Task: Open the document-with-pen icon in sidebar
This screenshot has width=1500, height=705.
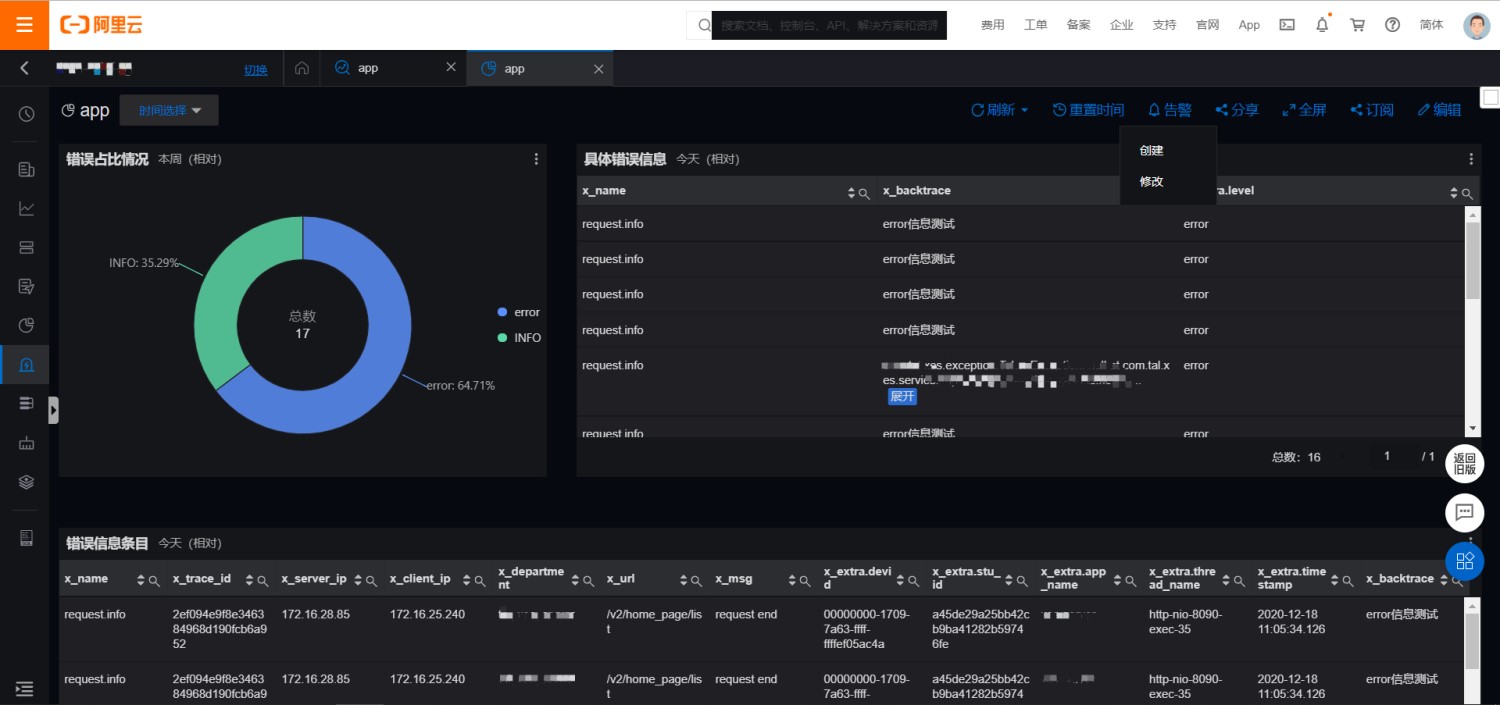Action: [x=27, y=287]
